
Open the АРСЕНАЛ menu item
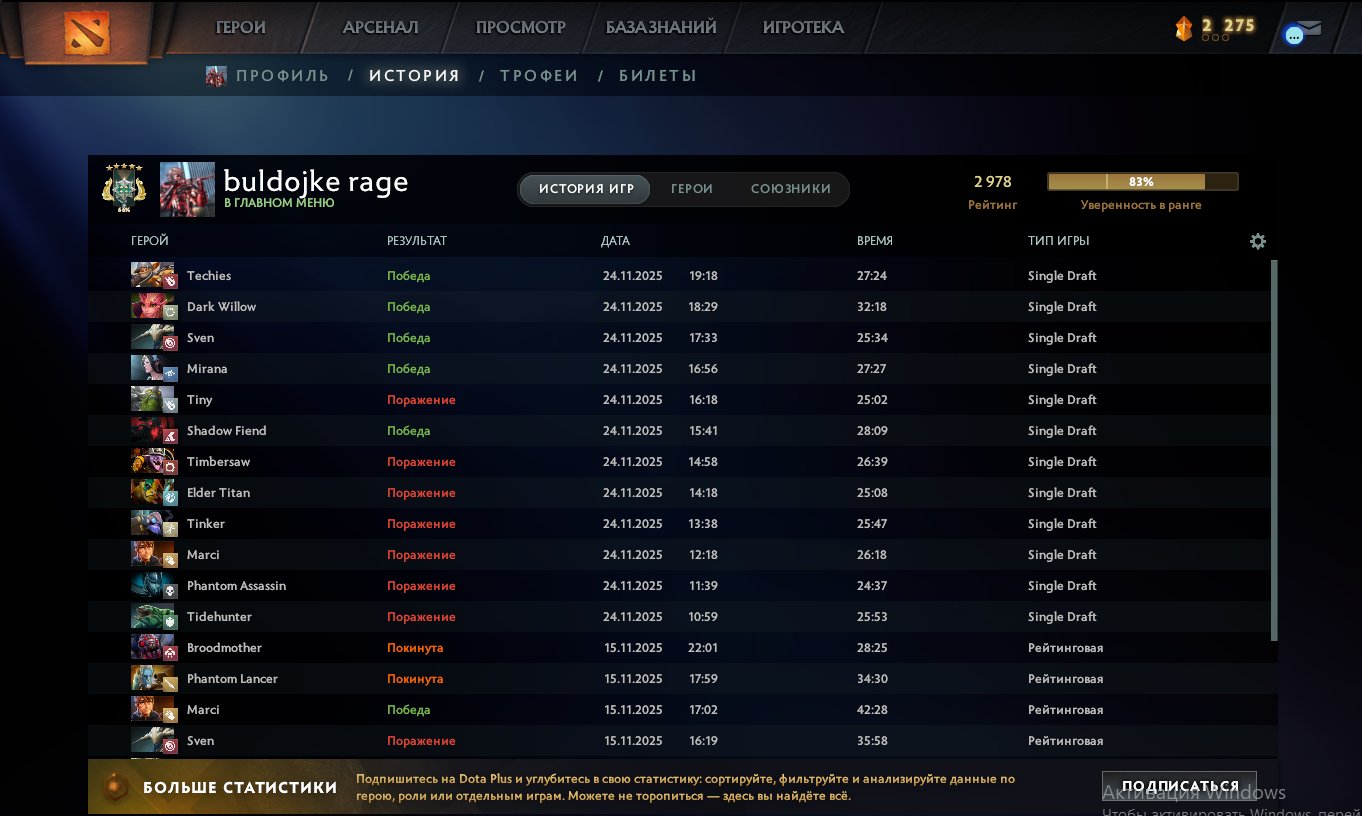380,27
